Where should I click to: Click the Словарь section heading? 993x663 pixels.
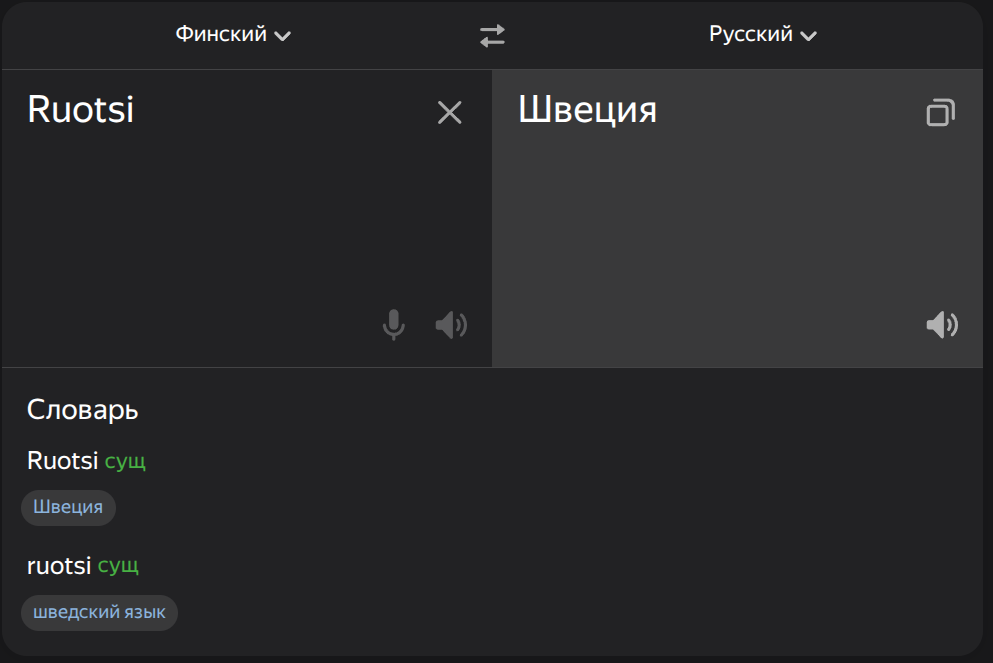(82, 409)
